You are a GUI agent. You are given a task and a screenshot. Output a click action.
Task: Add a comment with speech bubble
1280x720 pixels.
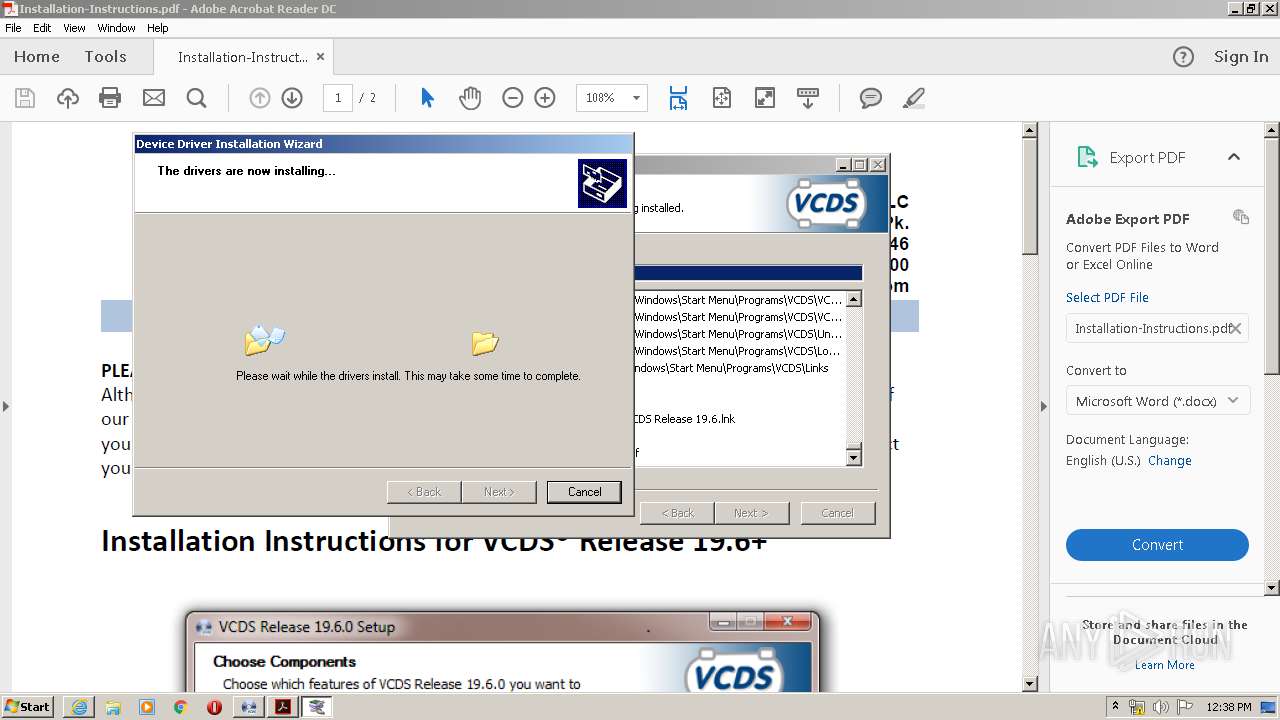[871, 98]
